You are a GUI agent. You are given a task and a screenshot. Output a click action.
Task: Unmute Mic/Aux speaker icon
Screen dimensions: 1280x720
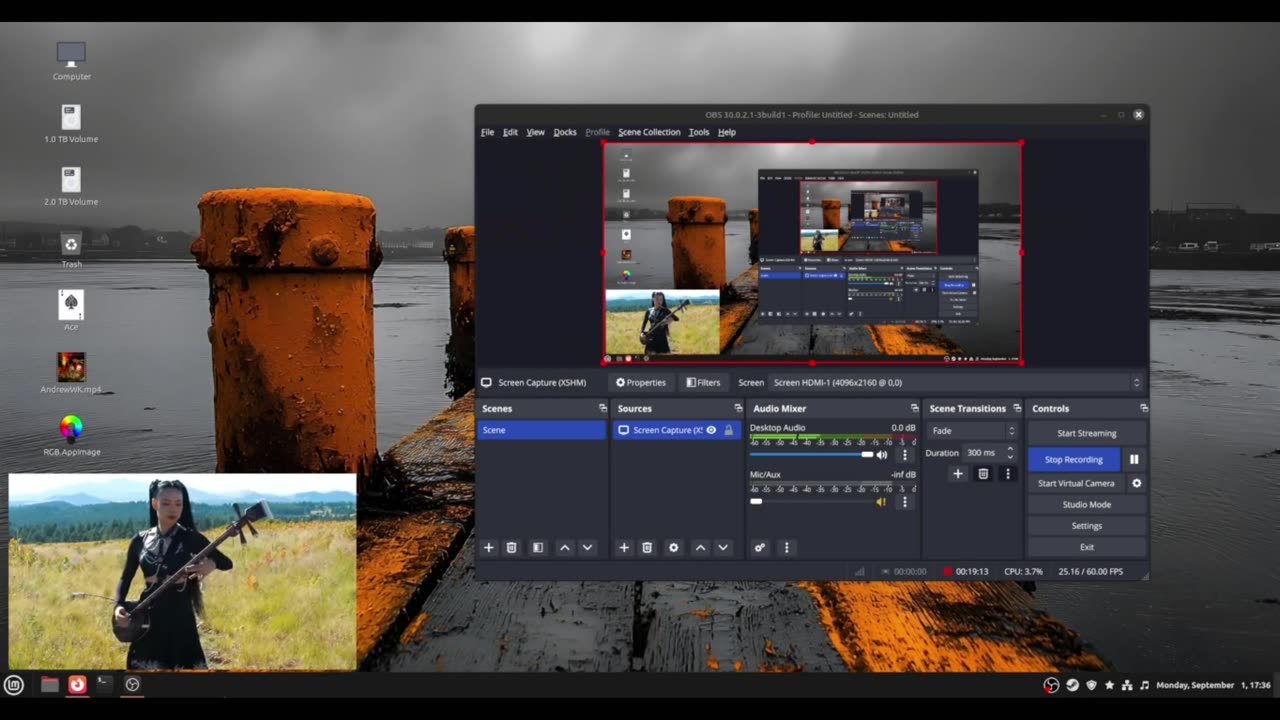[x=881, y=501]
